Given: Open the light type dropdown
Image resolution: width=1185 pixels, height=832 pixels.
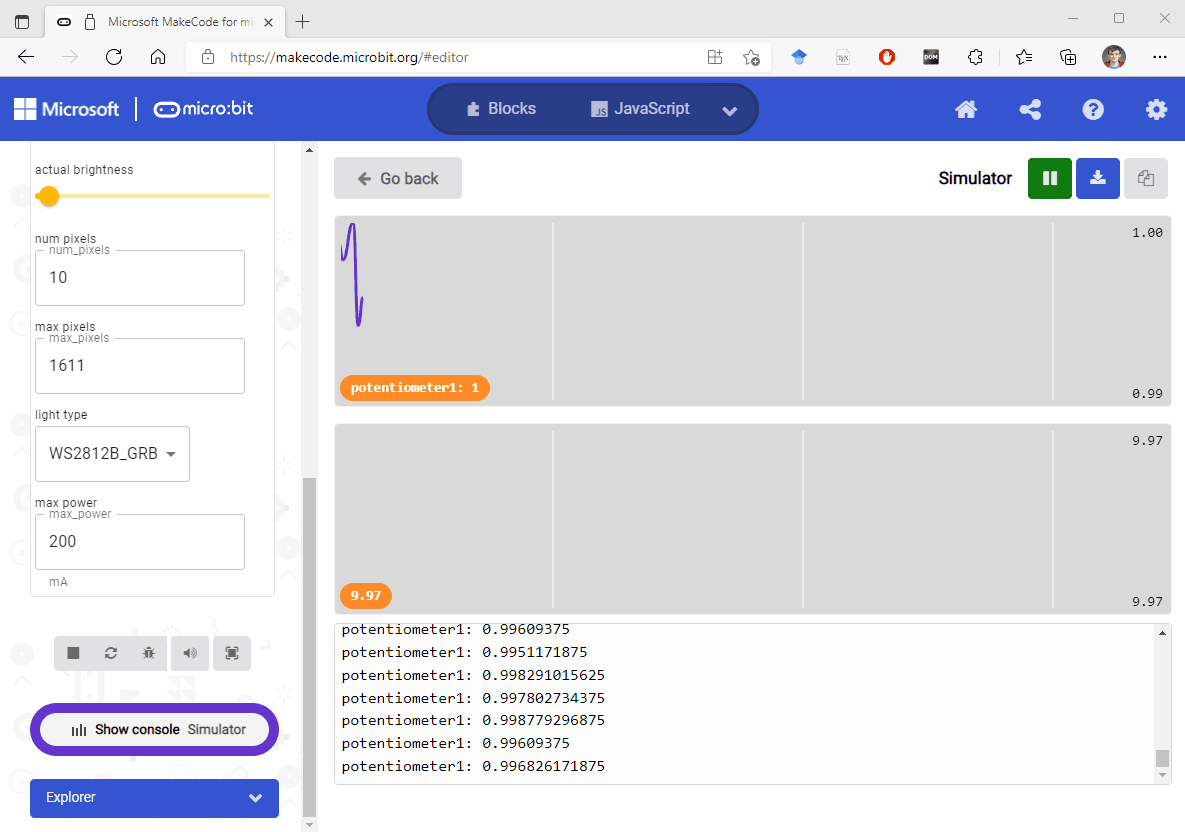Looking at the screenshot, I should pyautogui.click(x=112, y=454).
